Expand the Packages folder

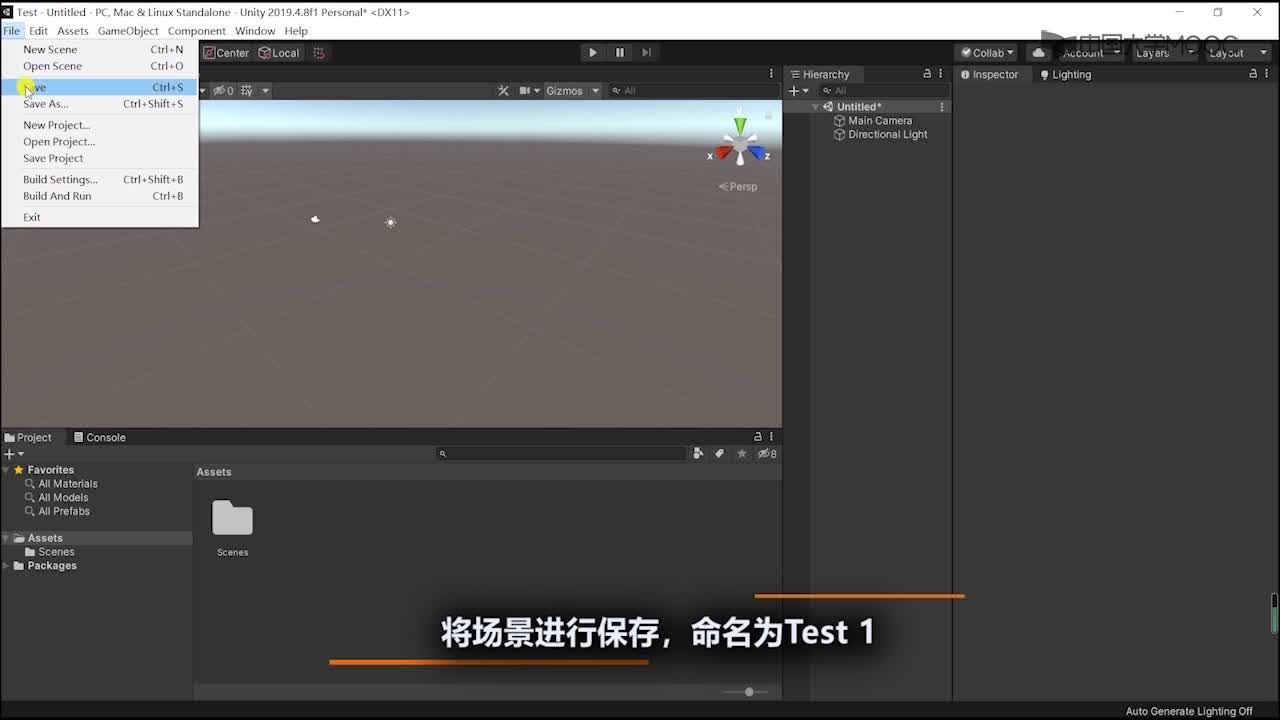tap(7, 566)
